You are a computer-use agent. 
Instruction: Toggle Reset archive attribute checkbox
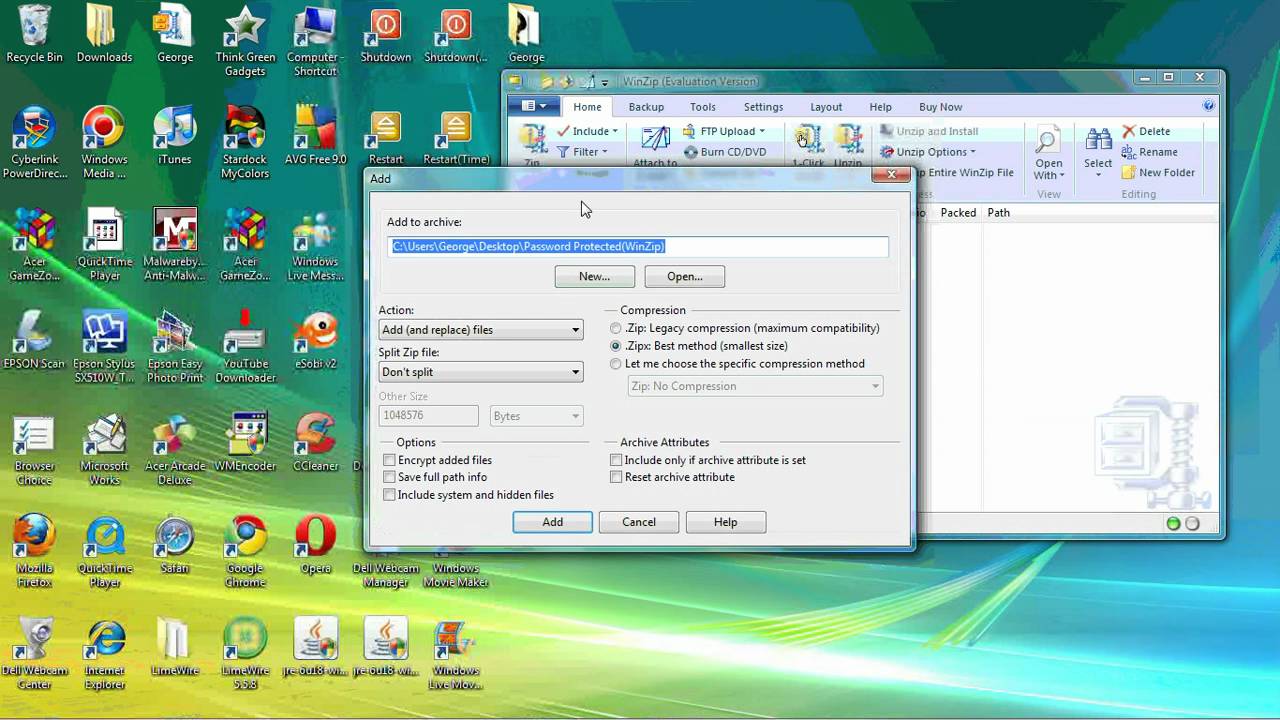pyautogui.click(x=616, y=477)
